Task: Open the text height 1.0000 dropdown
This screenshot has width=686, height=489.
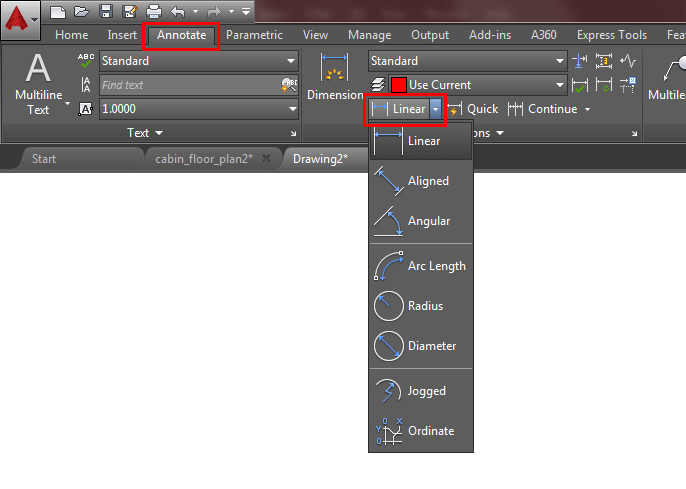Action: [199, 109]
